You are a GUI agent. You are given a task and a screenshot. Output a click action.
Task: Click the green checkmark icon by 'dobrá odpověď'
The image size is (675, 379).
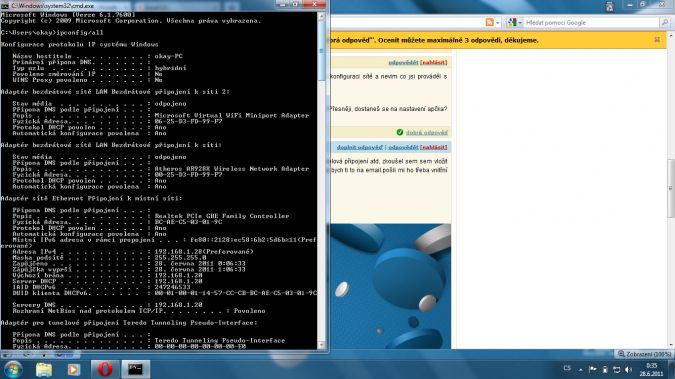point(399,132)
